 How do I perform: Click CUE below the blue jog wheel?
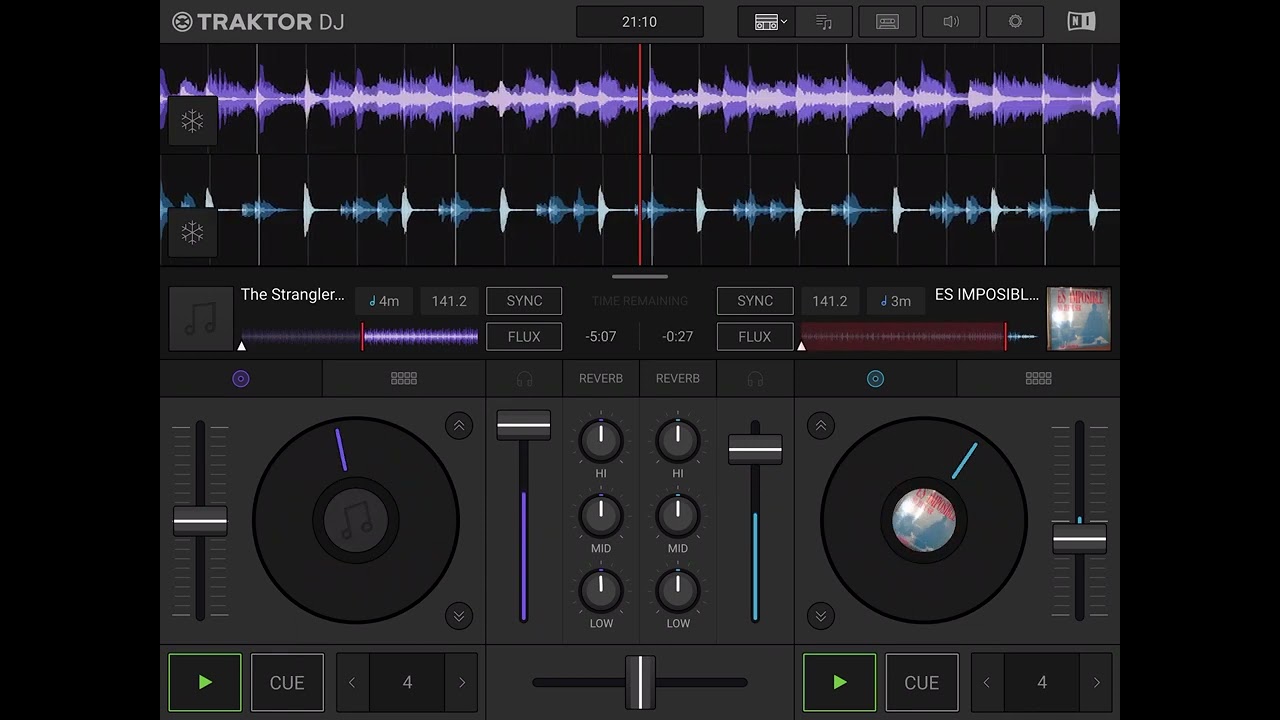[922, 682]
